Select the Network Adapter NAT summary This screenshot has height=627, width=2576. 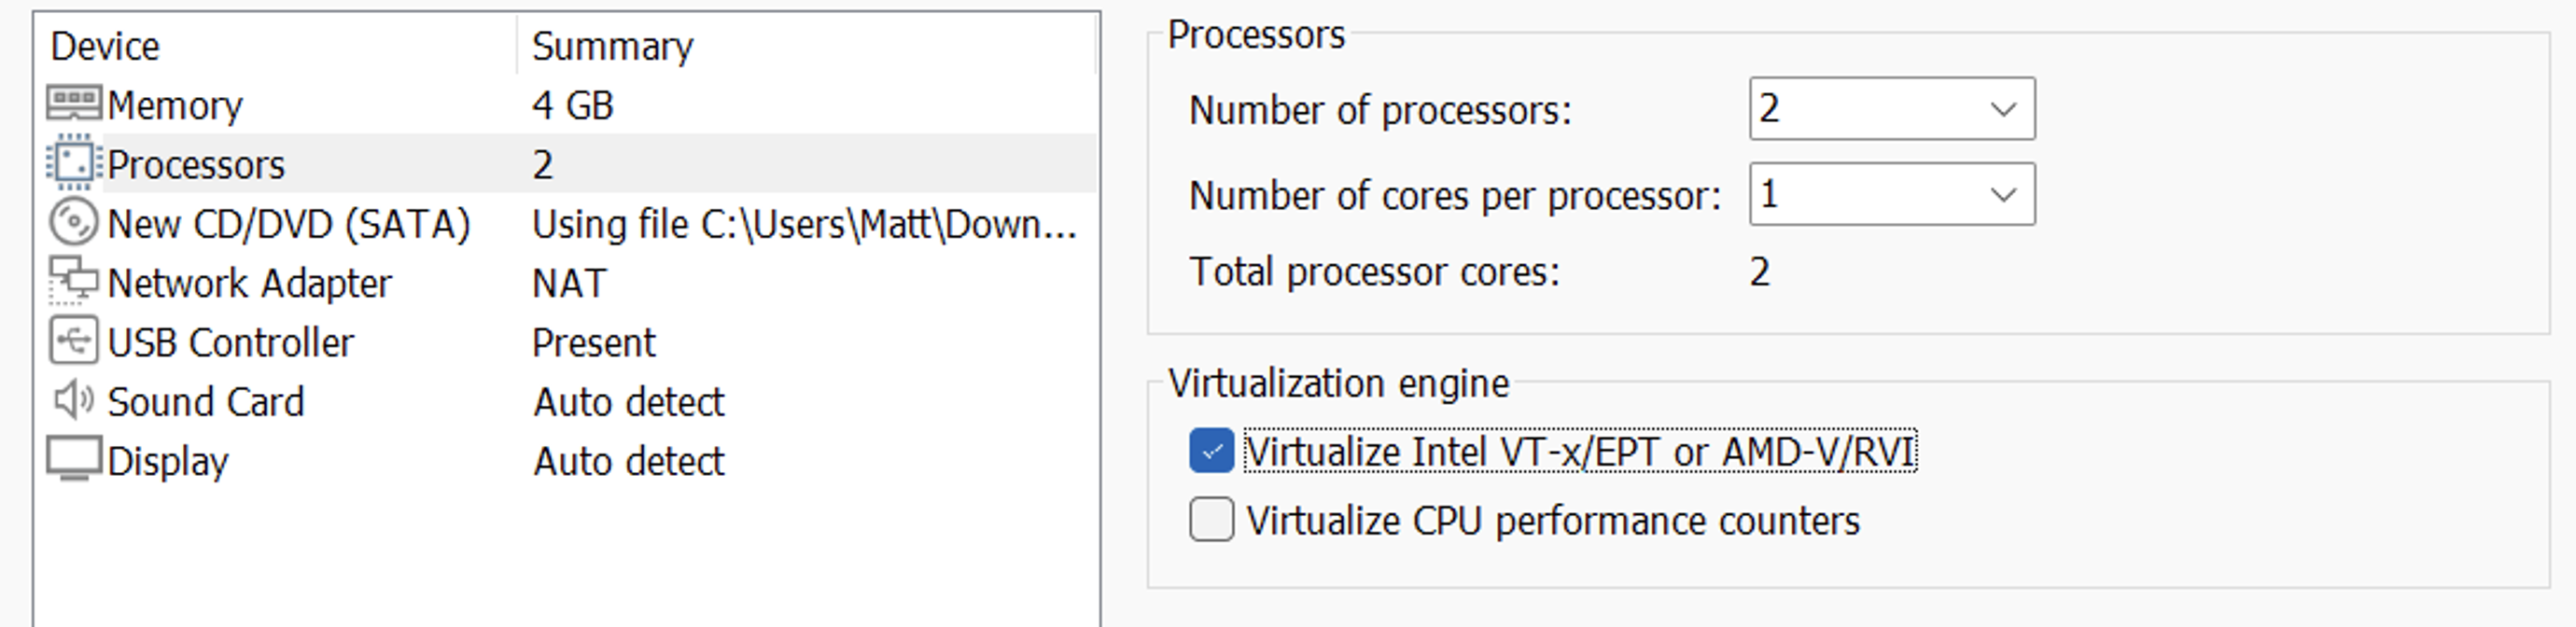569,283
